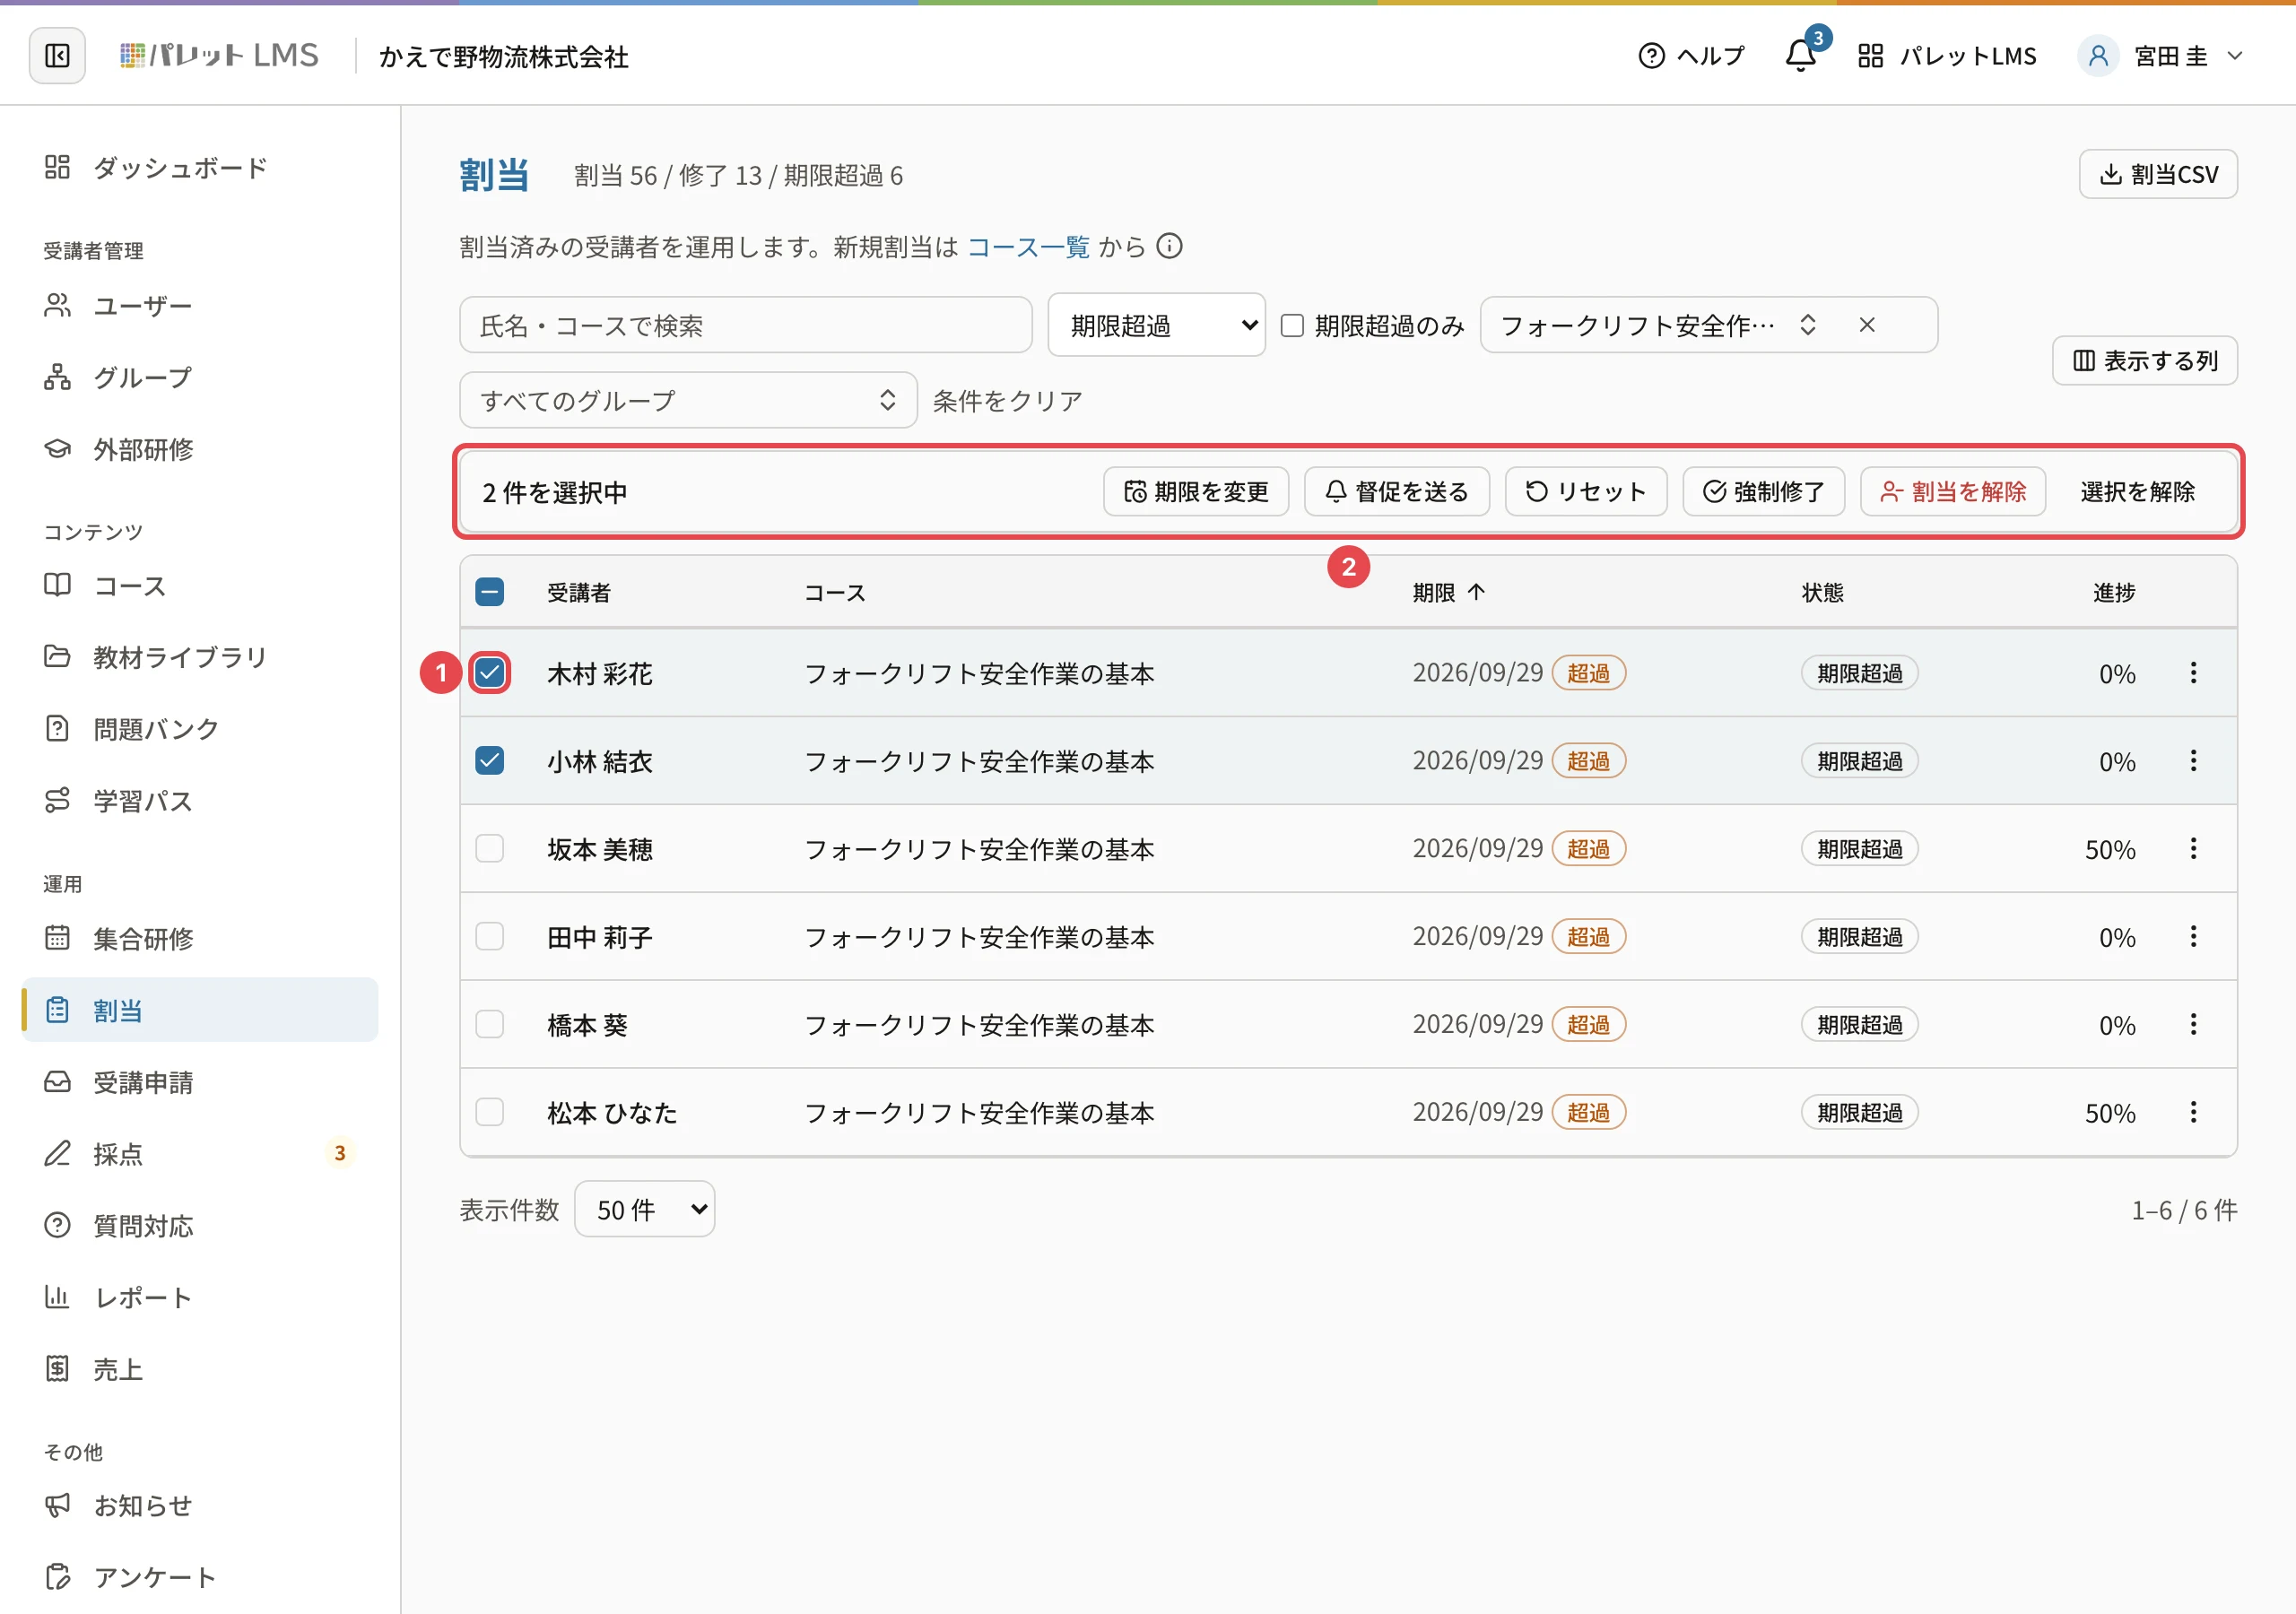This screenshot has height=1614, width=2296.
Task: Open the 期限超過 status filter dropdown
Action: [x=1156, y=325]
